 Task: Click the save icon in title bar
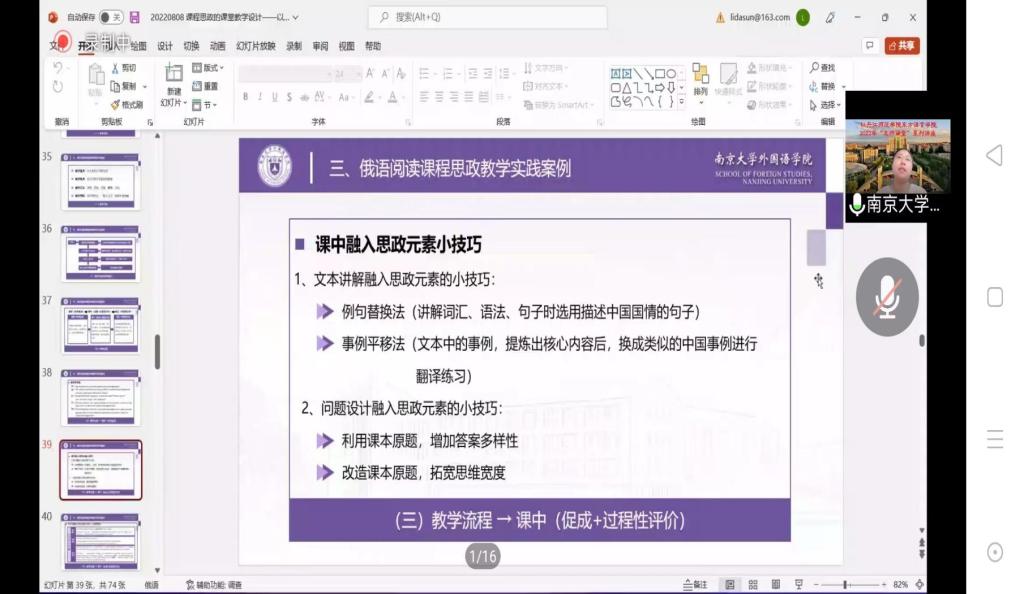(135, 17)
